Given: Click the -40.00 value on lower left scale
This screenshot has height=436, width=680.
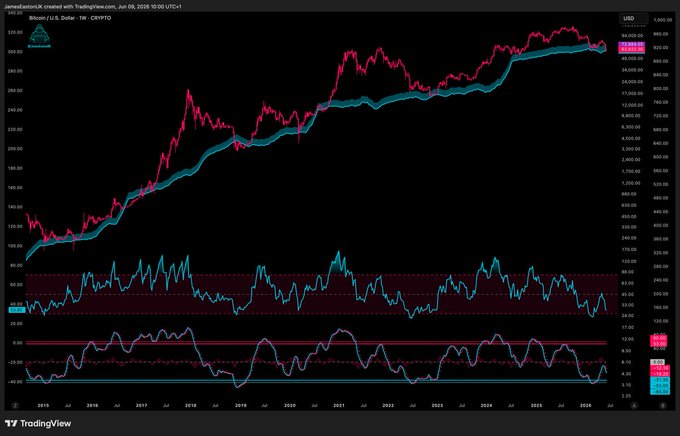Looking at the screenshot, I should tap(15, 382).
